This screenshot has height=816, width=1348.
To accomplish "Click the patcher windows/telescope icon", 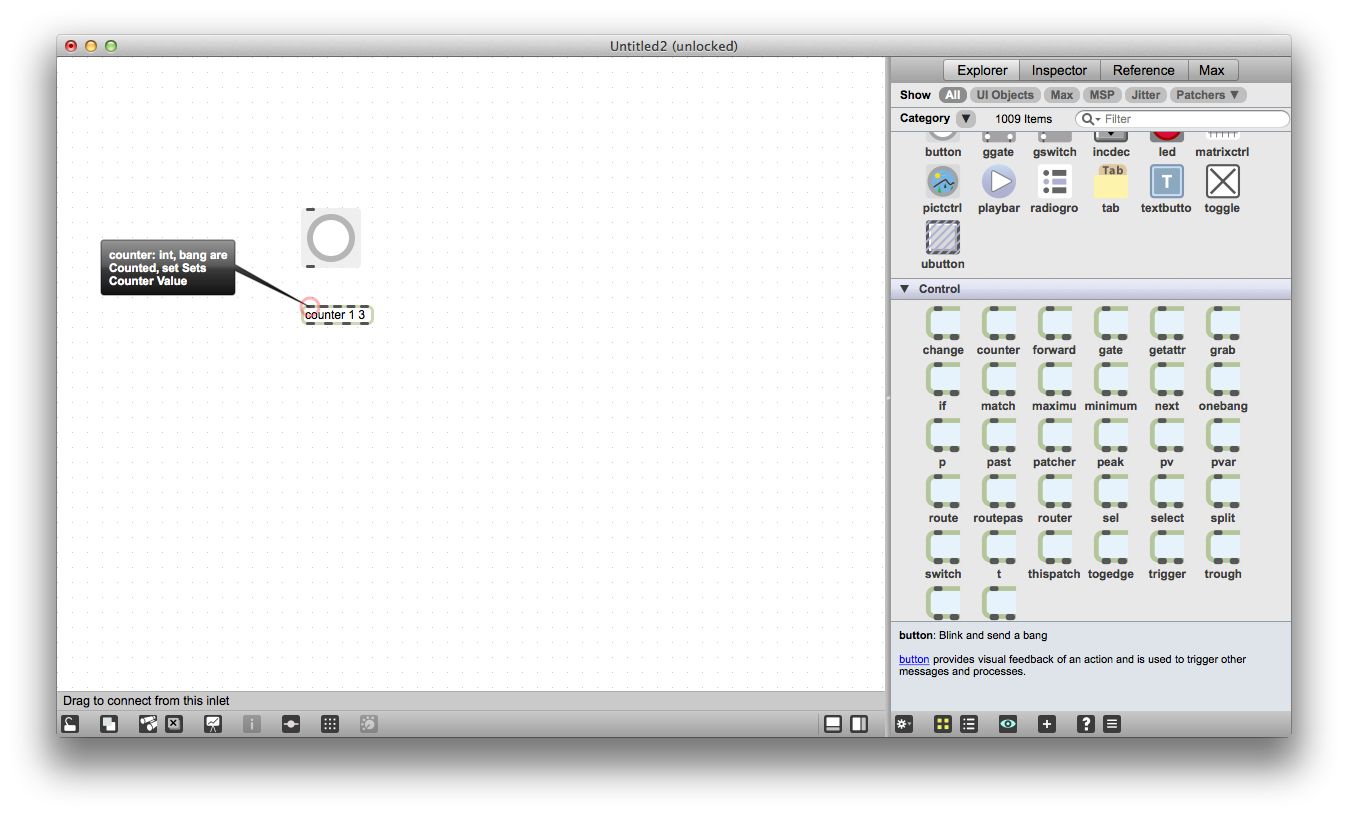I will (x=148, y=724).
